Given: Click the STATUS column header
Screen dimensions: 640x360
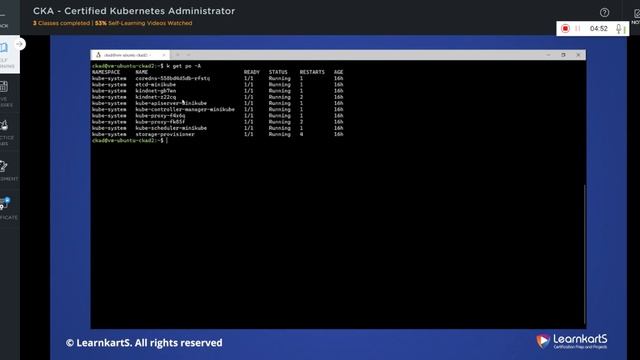Looking at the screenshot, I should pyautogui.click(x=278, y=72).
